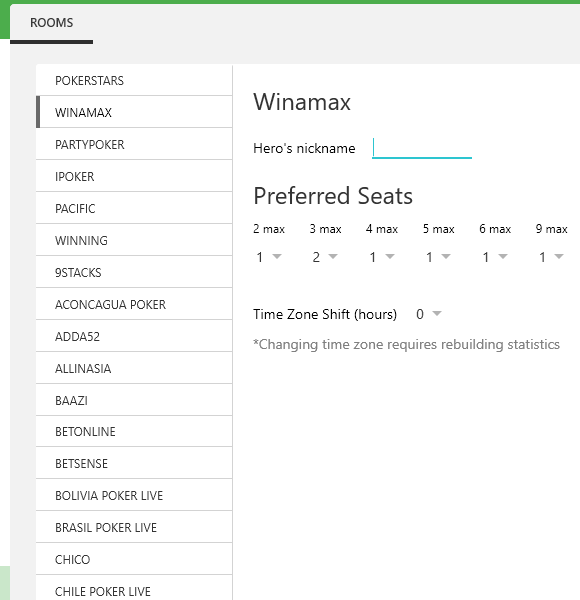
Task: Select POKERSTARS in the rooms list
Action: click(134, 80)
